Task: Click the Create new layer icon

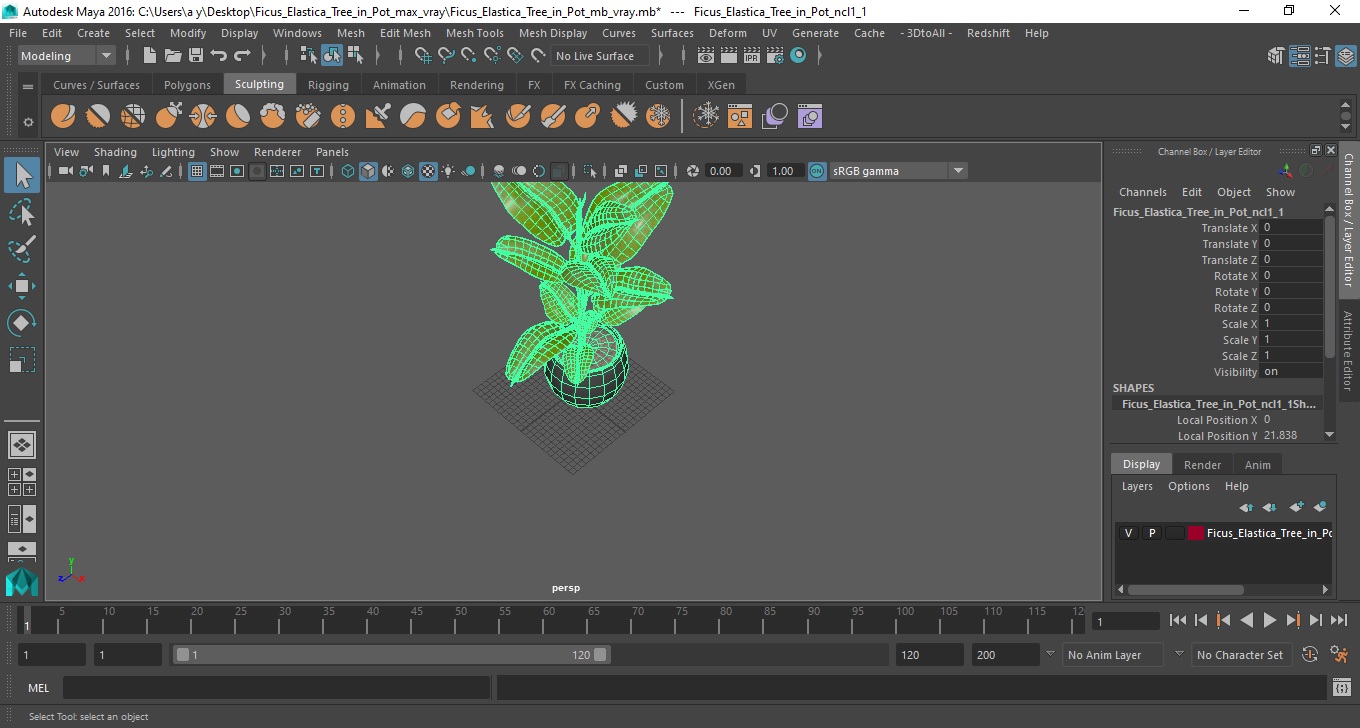Action: [1297, 507]
